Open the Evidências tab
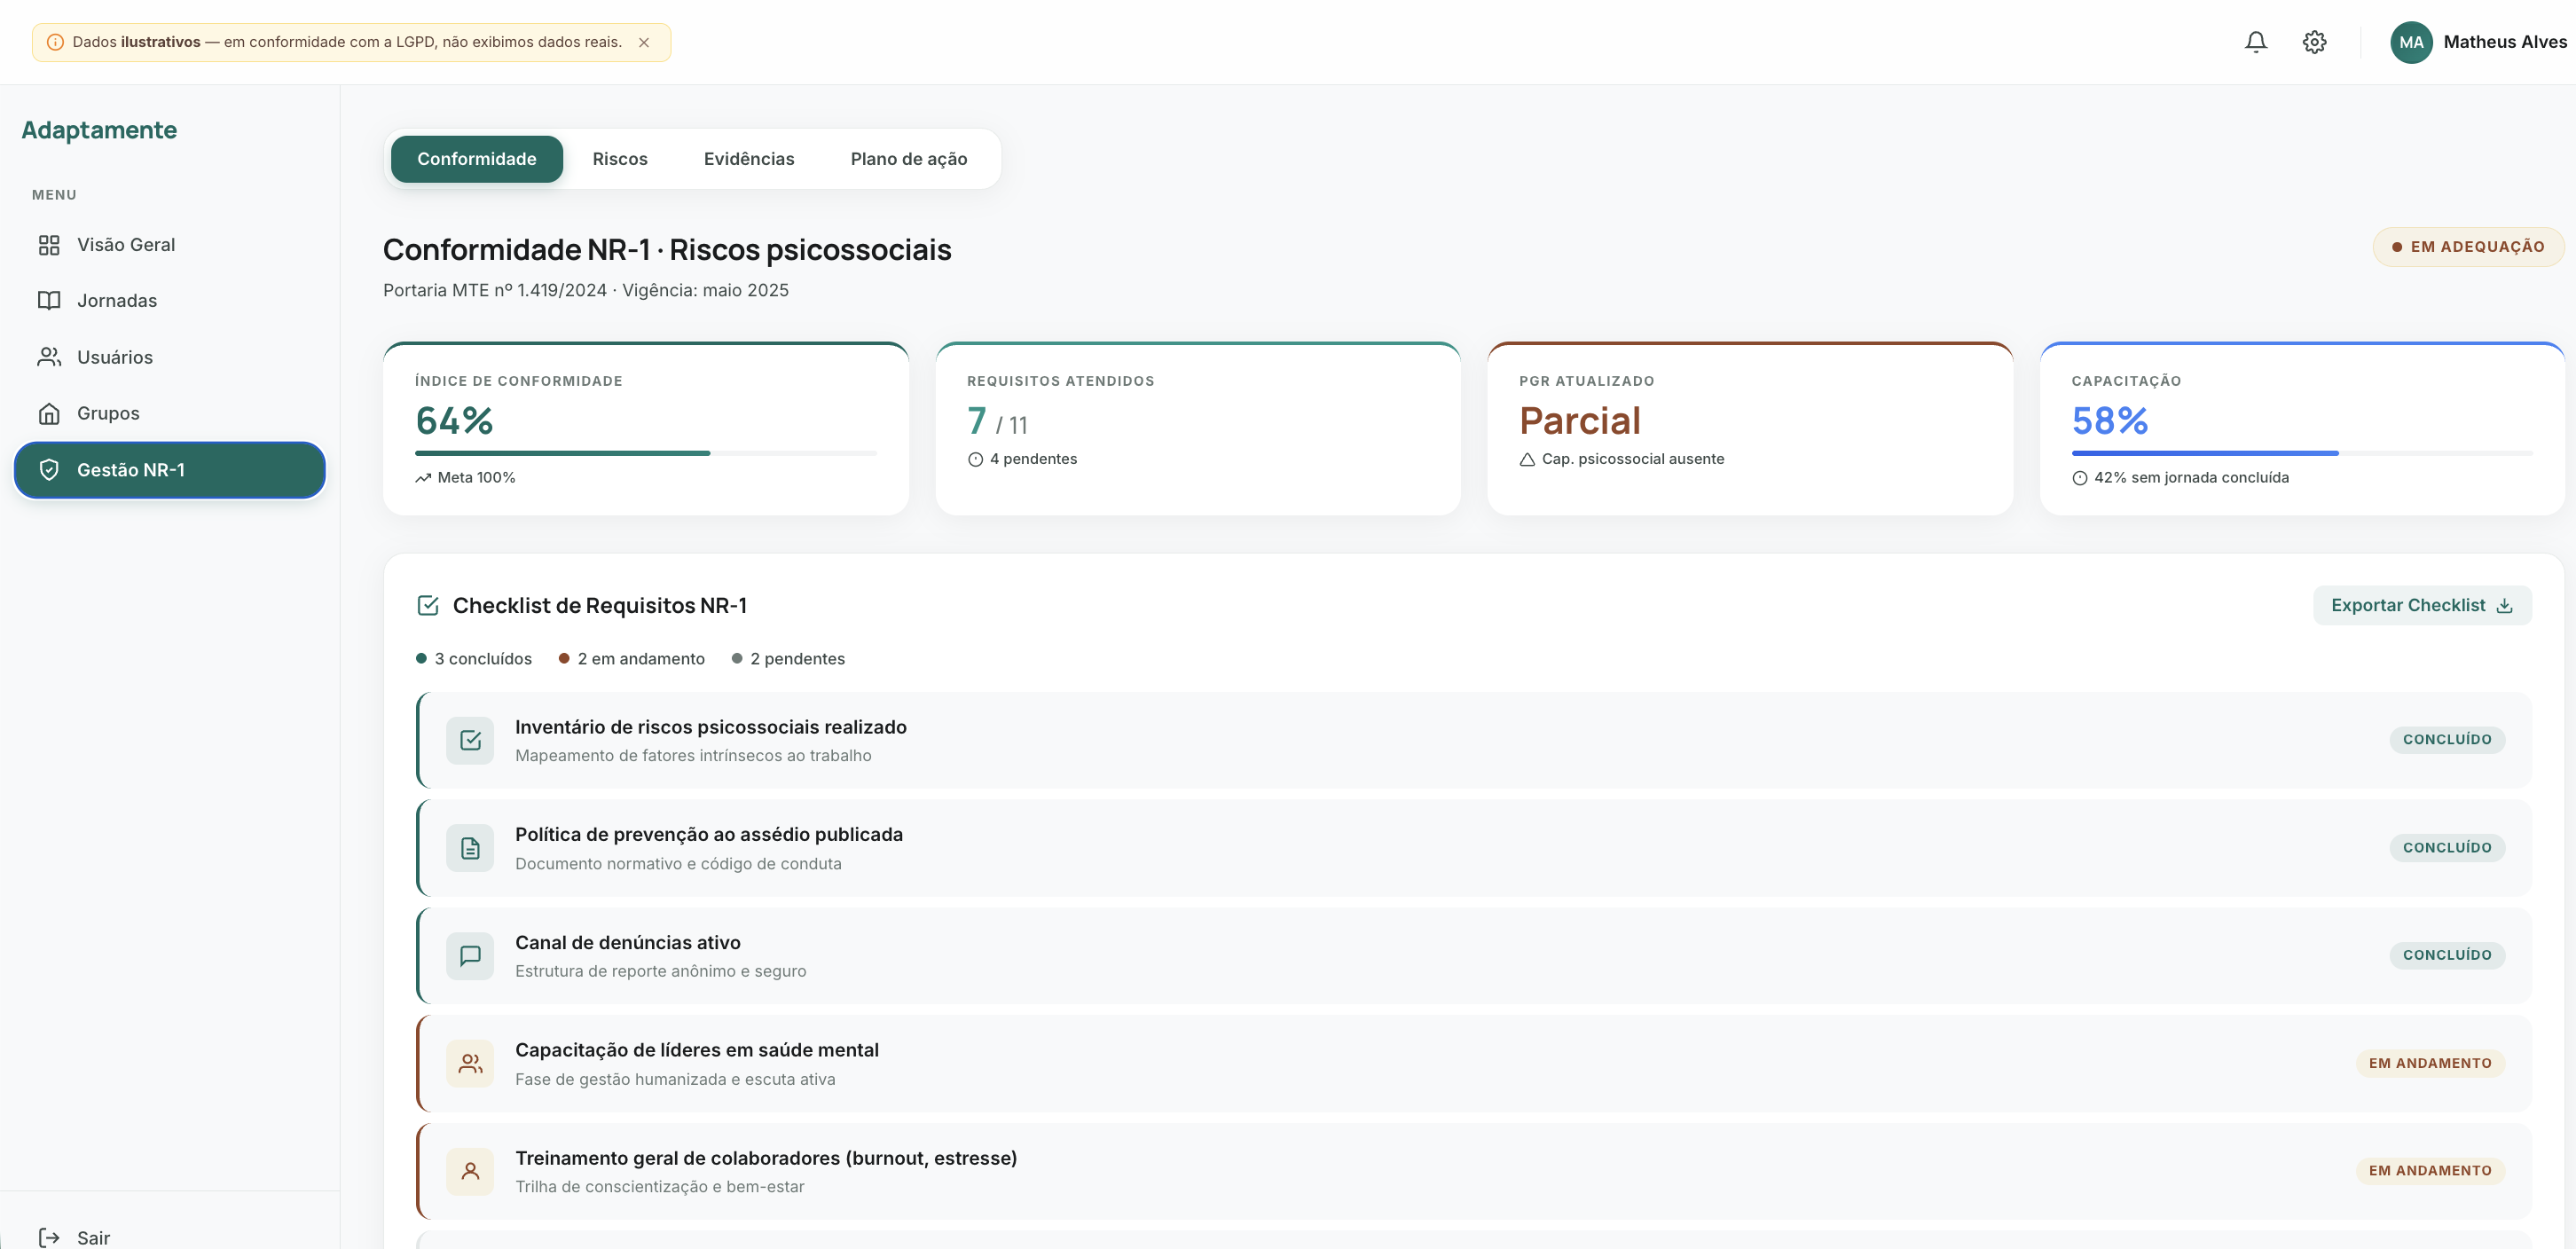2576x1249 pixels. [749, 159]
